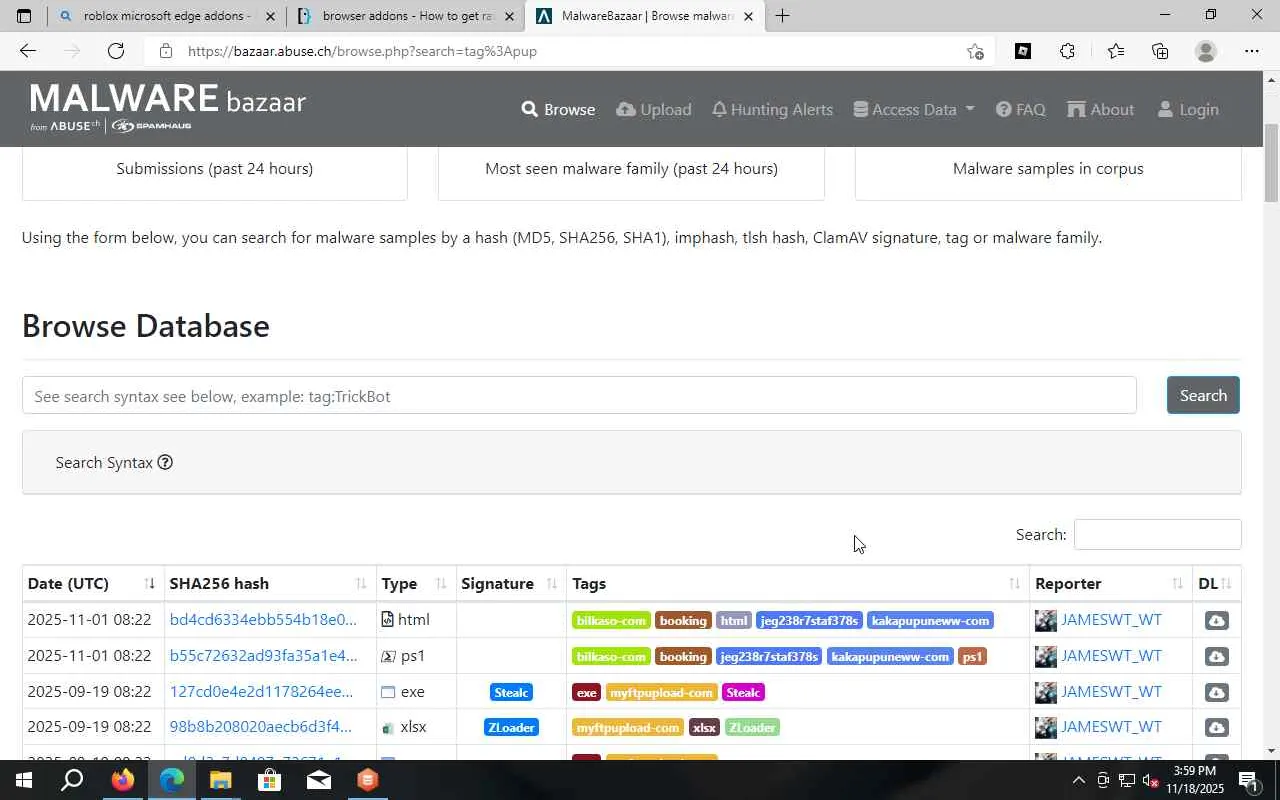Viewport: 1280px width, 800px height.
Task: Close the MalwareBazaar browser tab
Action: 748,16
